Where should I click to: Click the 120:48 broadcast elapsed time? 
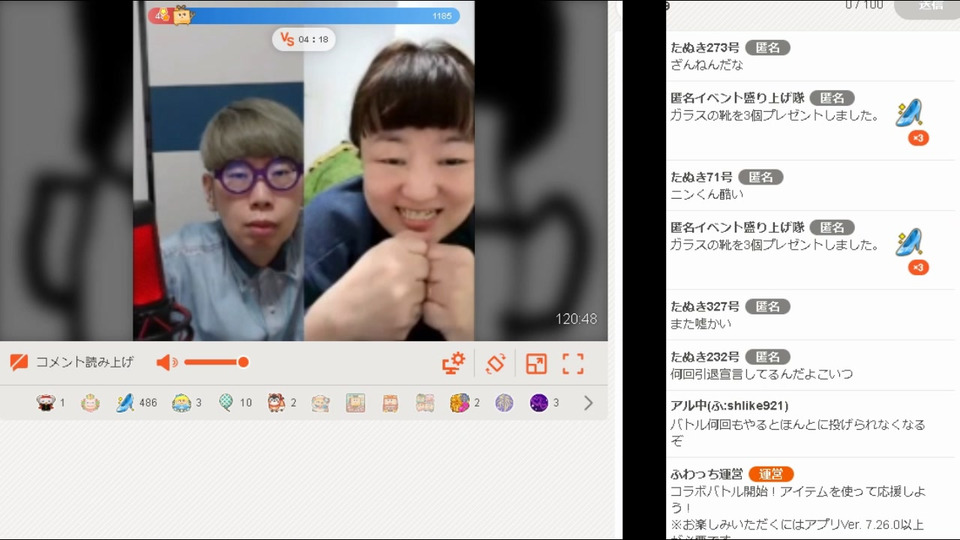tap(576, 319)
